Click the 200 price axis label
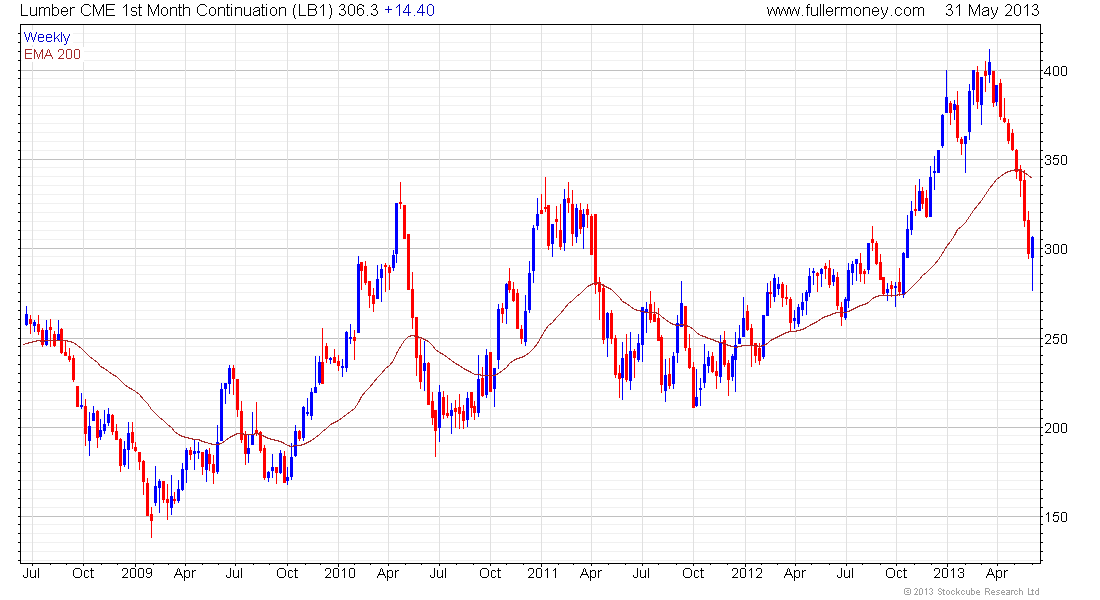Screen dimensions: 1100x600 [x=1056, y=428]
